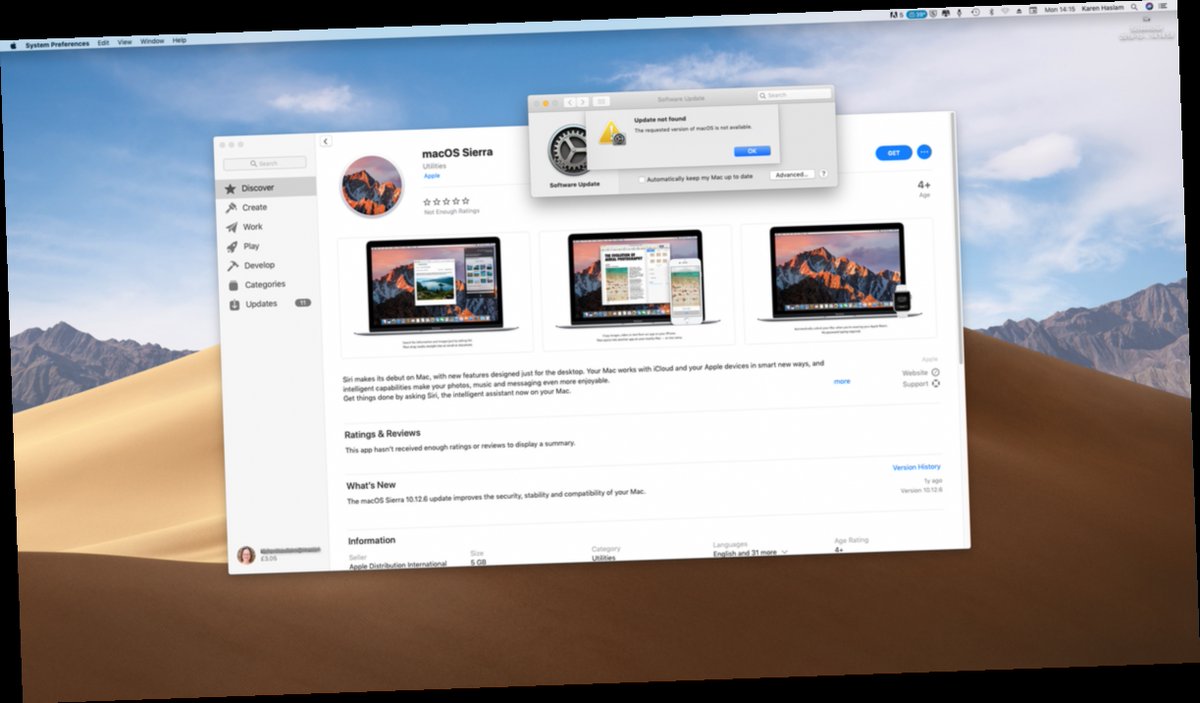Click the Adobe menu bar icon
Screen dimensions: 1200x703
click(894, 14)
